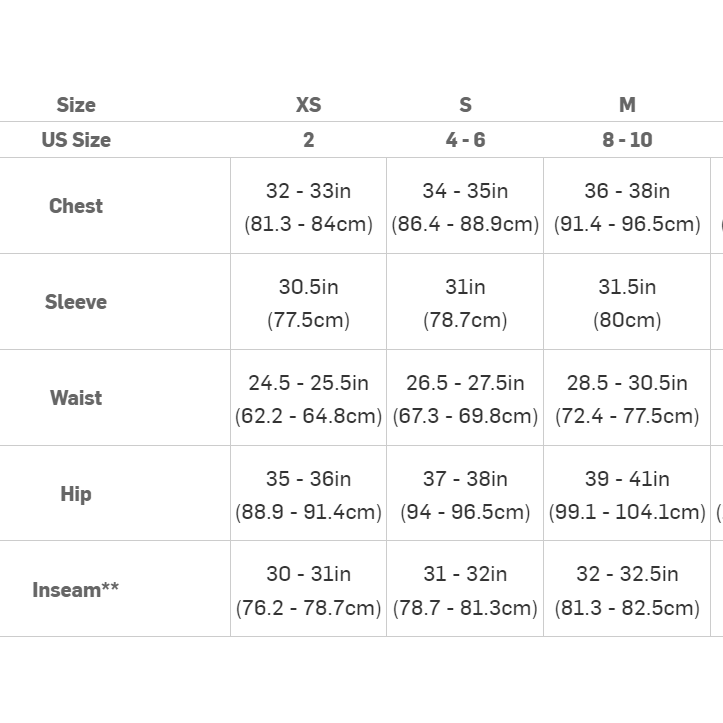The width and height of the screenshot is (723, 723).
Task: Click the US Size 8 - 10 cell
Action: pos(627,140)
